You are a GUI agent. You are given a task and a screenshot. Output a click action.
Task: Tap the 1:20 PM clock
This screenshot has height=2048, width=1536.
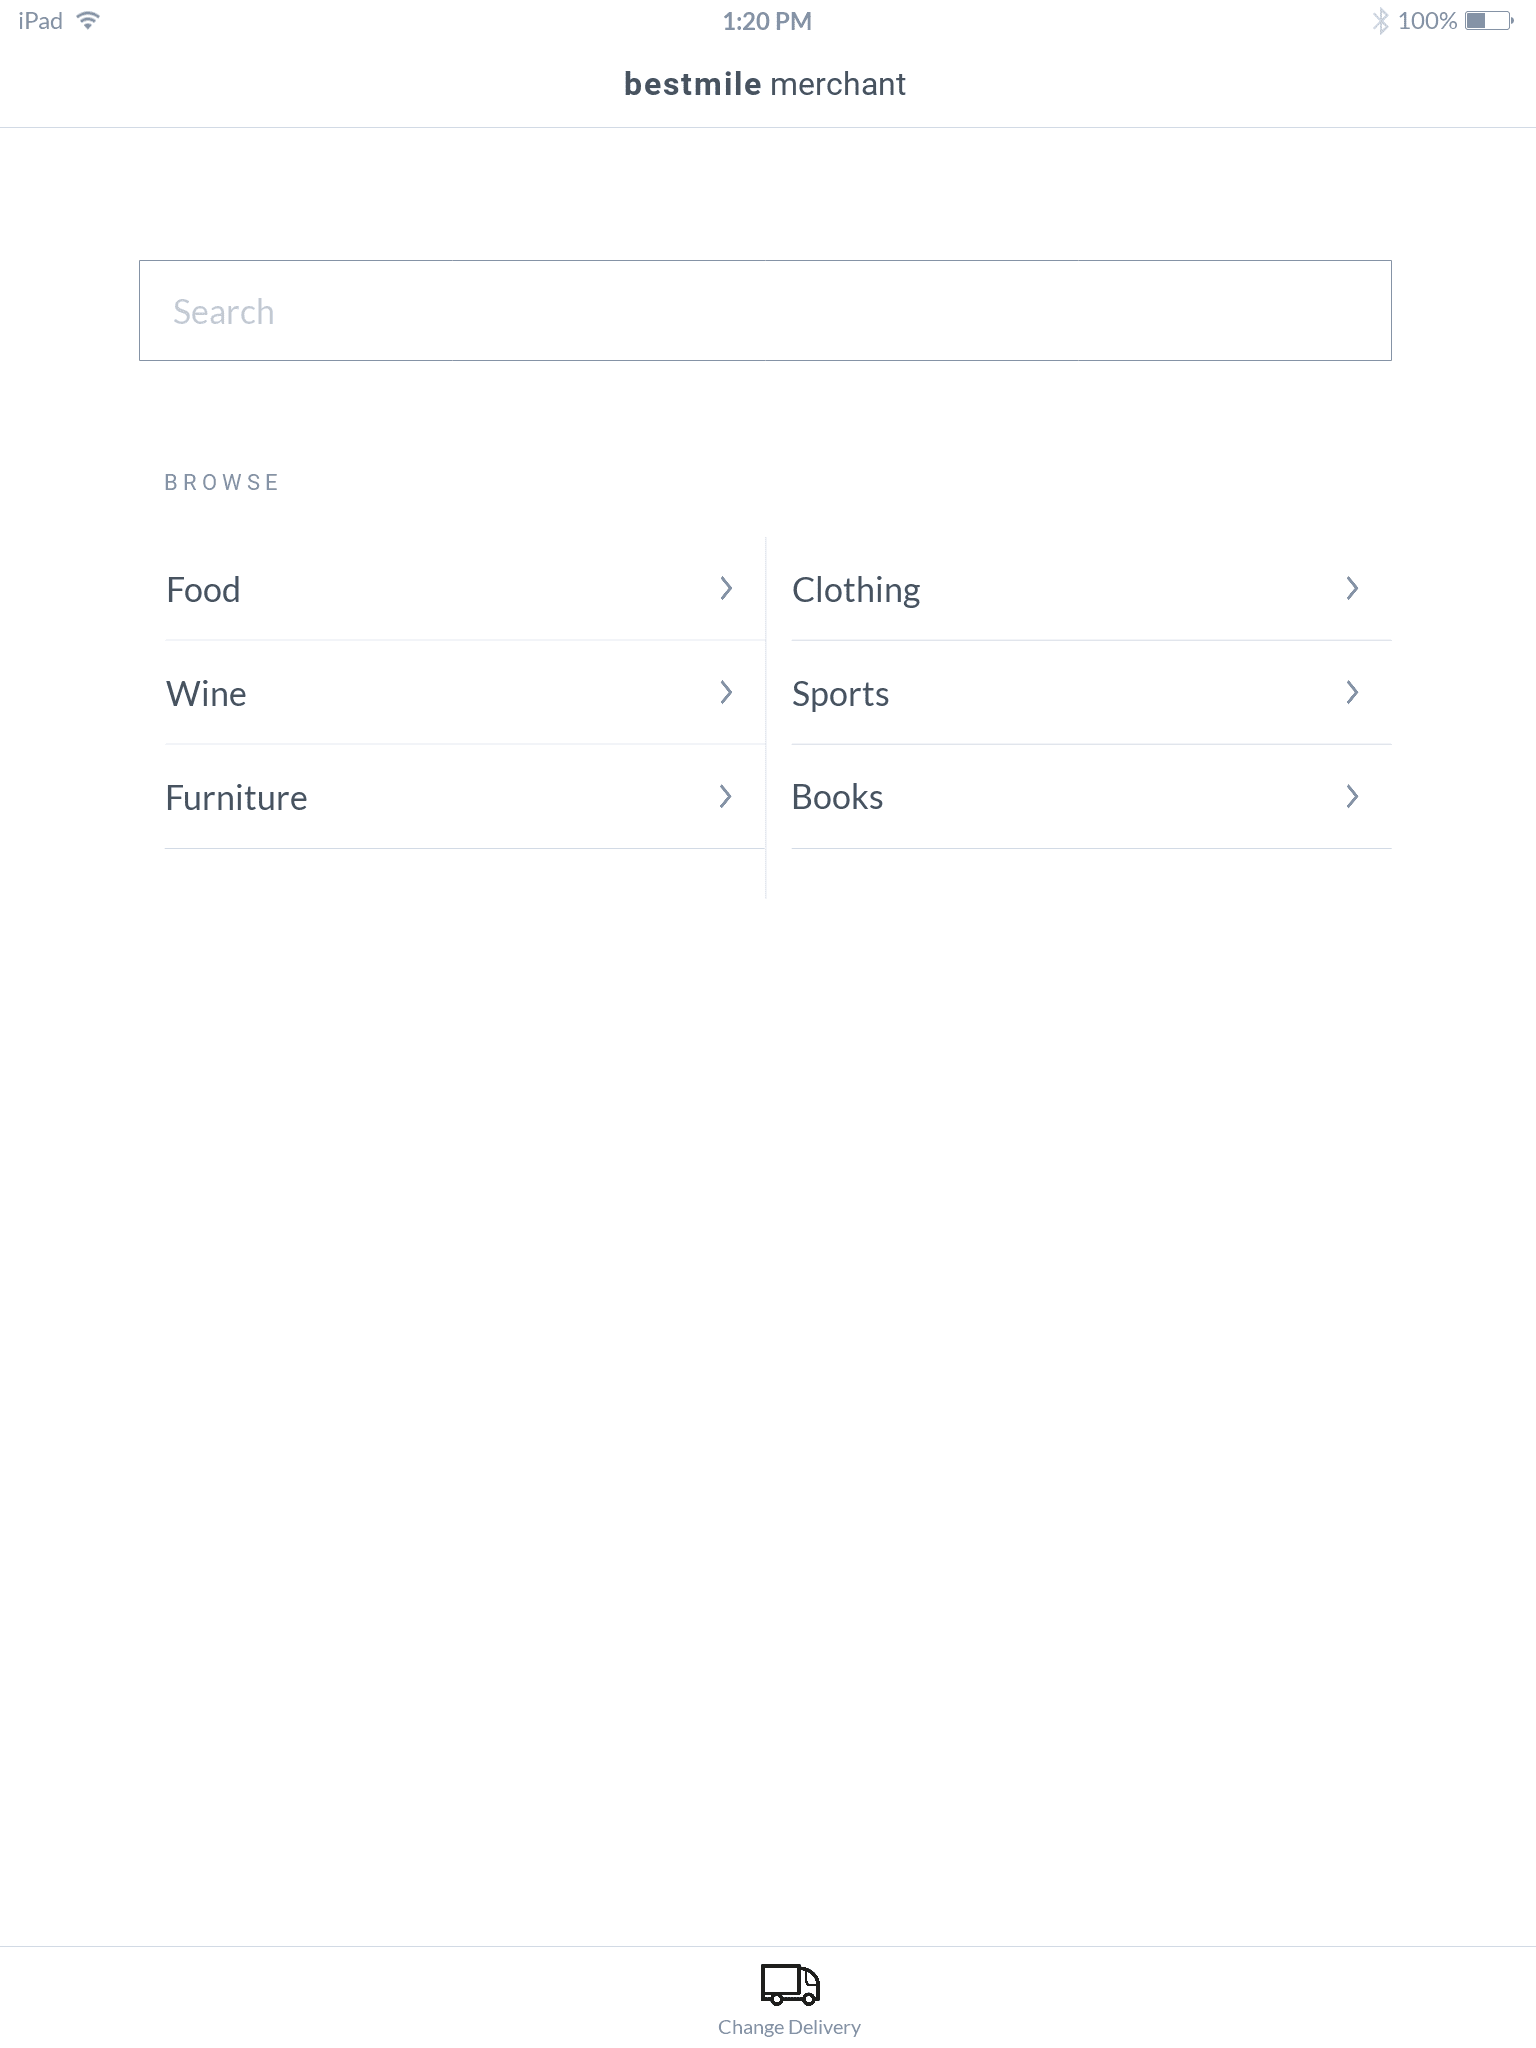[767, 21]
